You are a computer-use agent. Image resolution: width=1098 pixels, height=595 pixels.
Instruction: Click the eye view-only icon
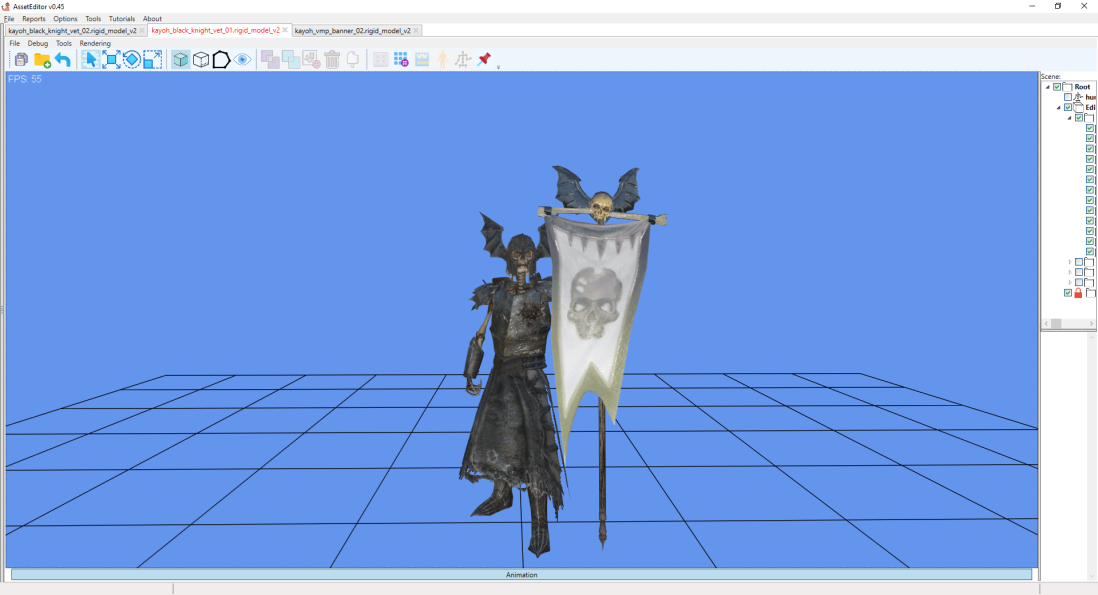click(x=242, y=60)
